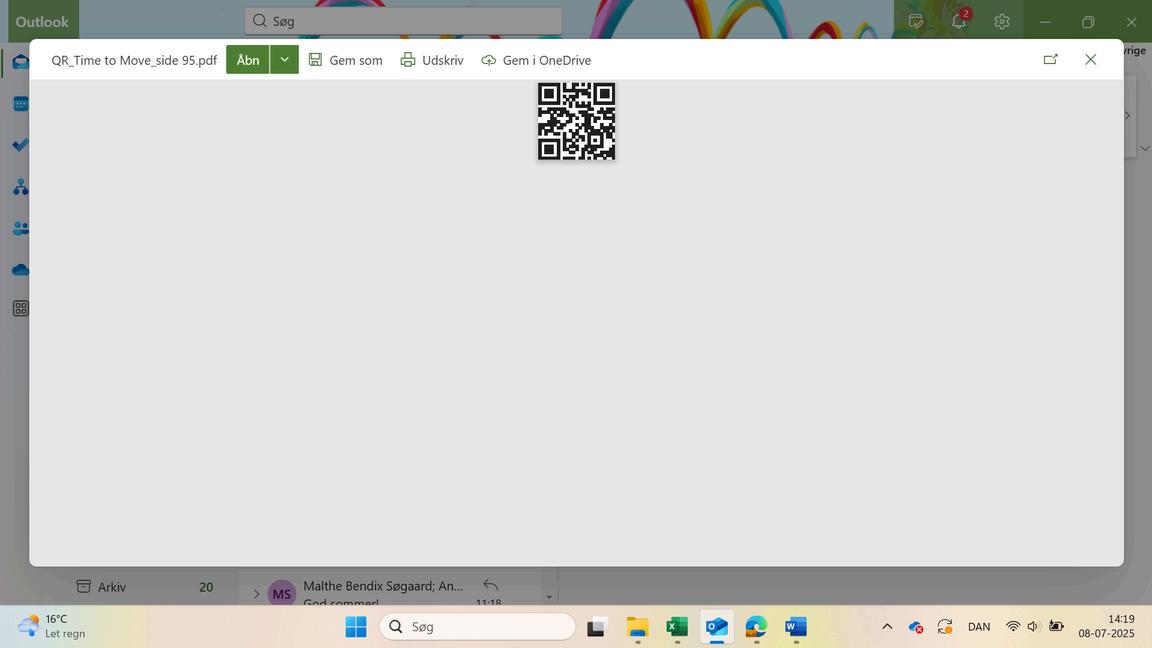Save attachment via Gem i OneDrive
1152x648 pixels.
[536, 60]
